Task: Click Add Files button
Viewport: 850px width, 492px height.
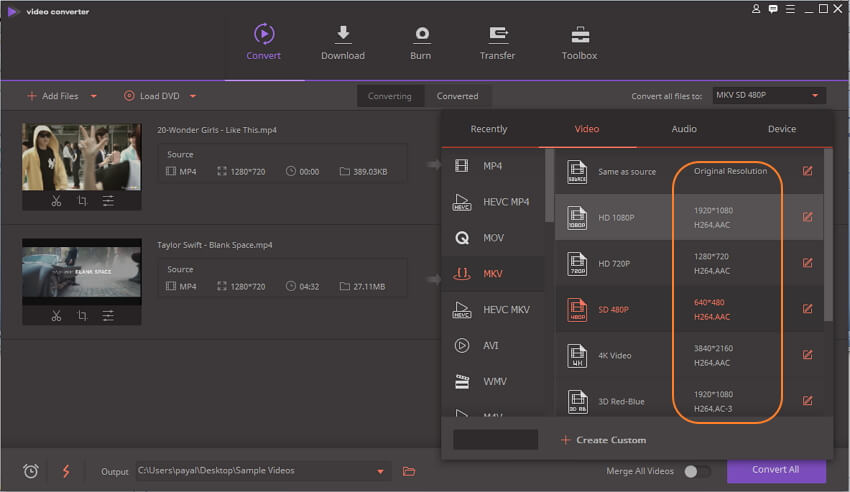Action: click(x=53, y=96)
